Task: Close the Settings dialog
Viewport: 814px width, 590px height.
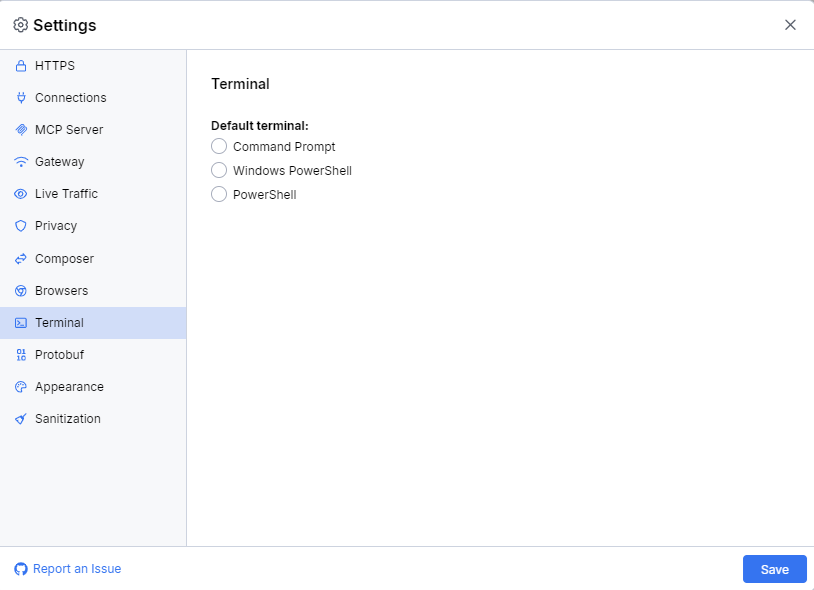Action: click(790, 24)
